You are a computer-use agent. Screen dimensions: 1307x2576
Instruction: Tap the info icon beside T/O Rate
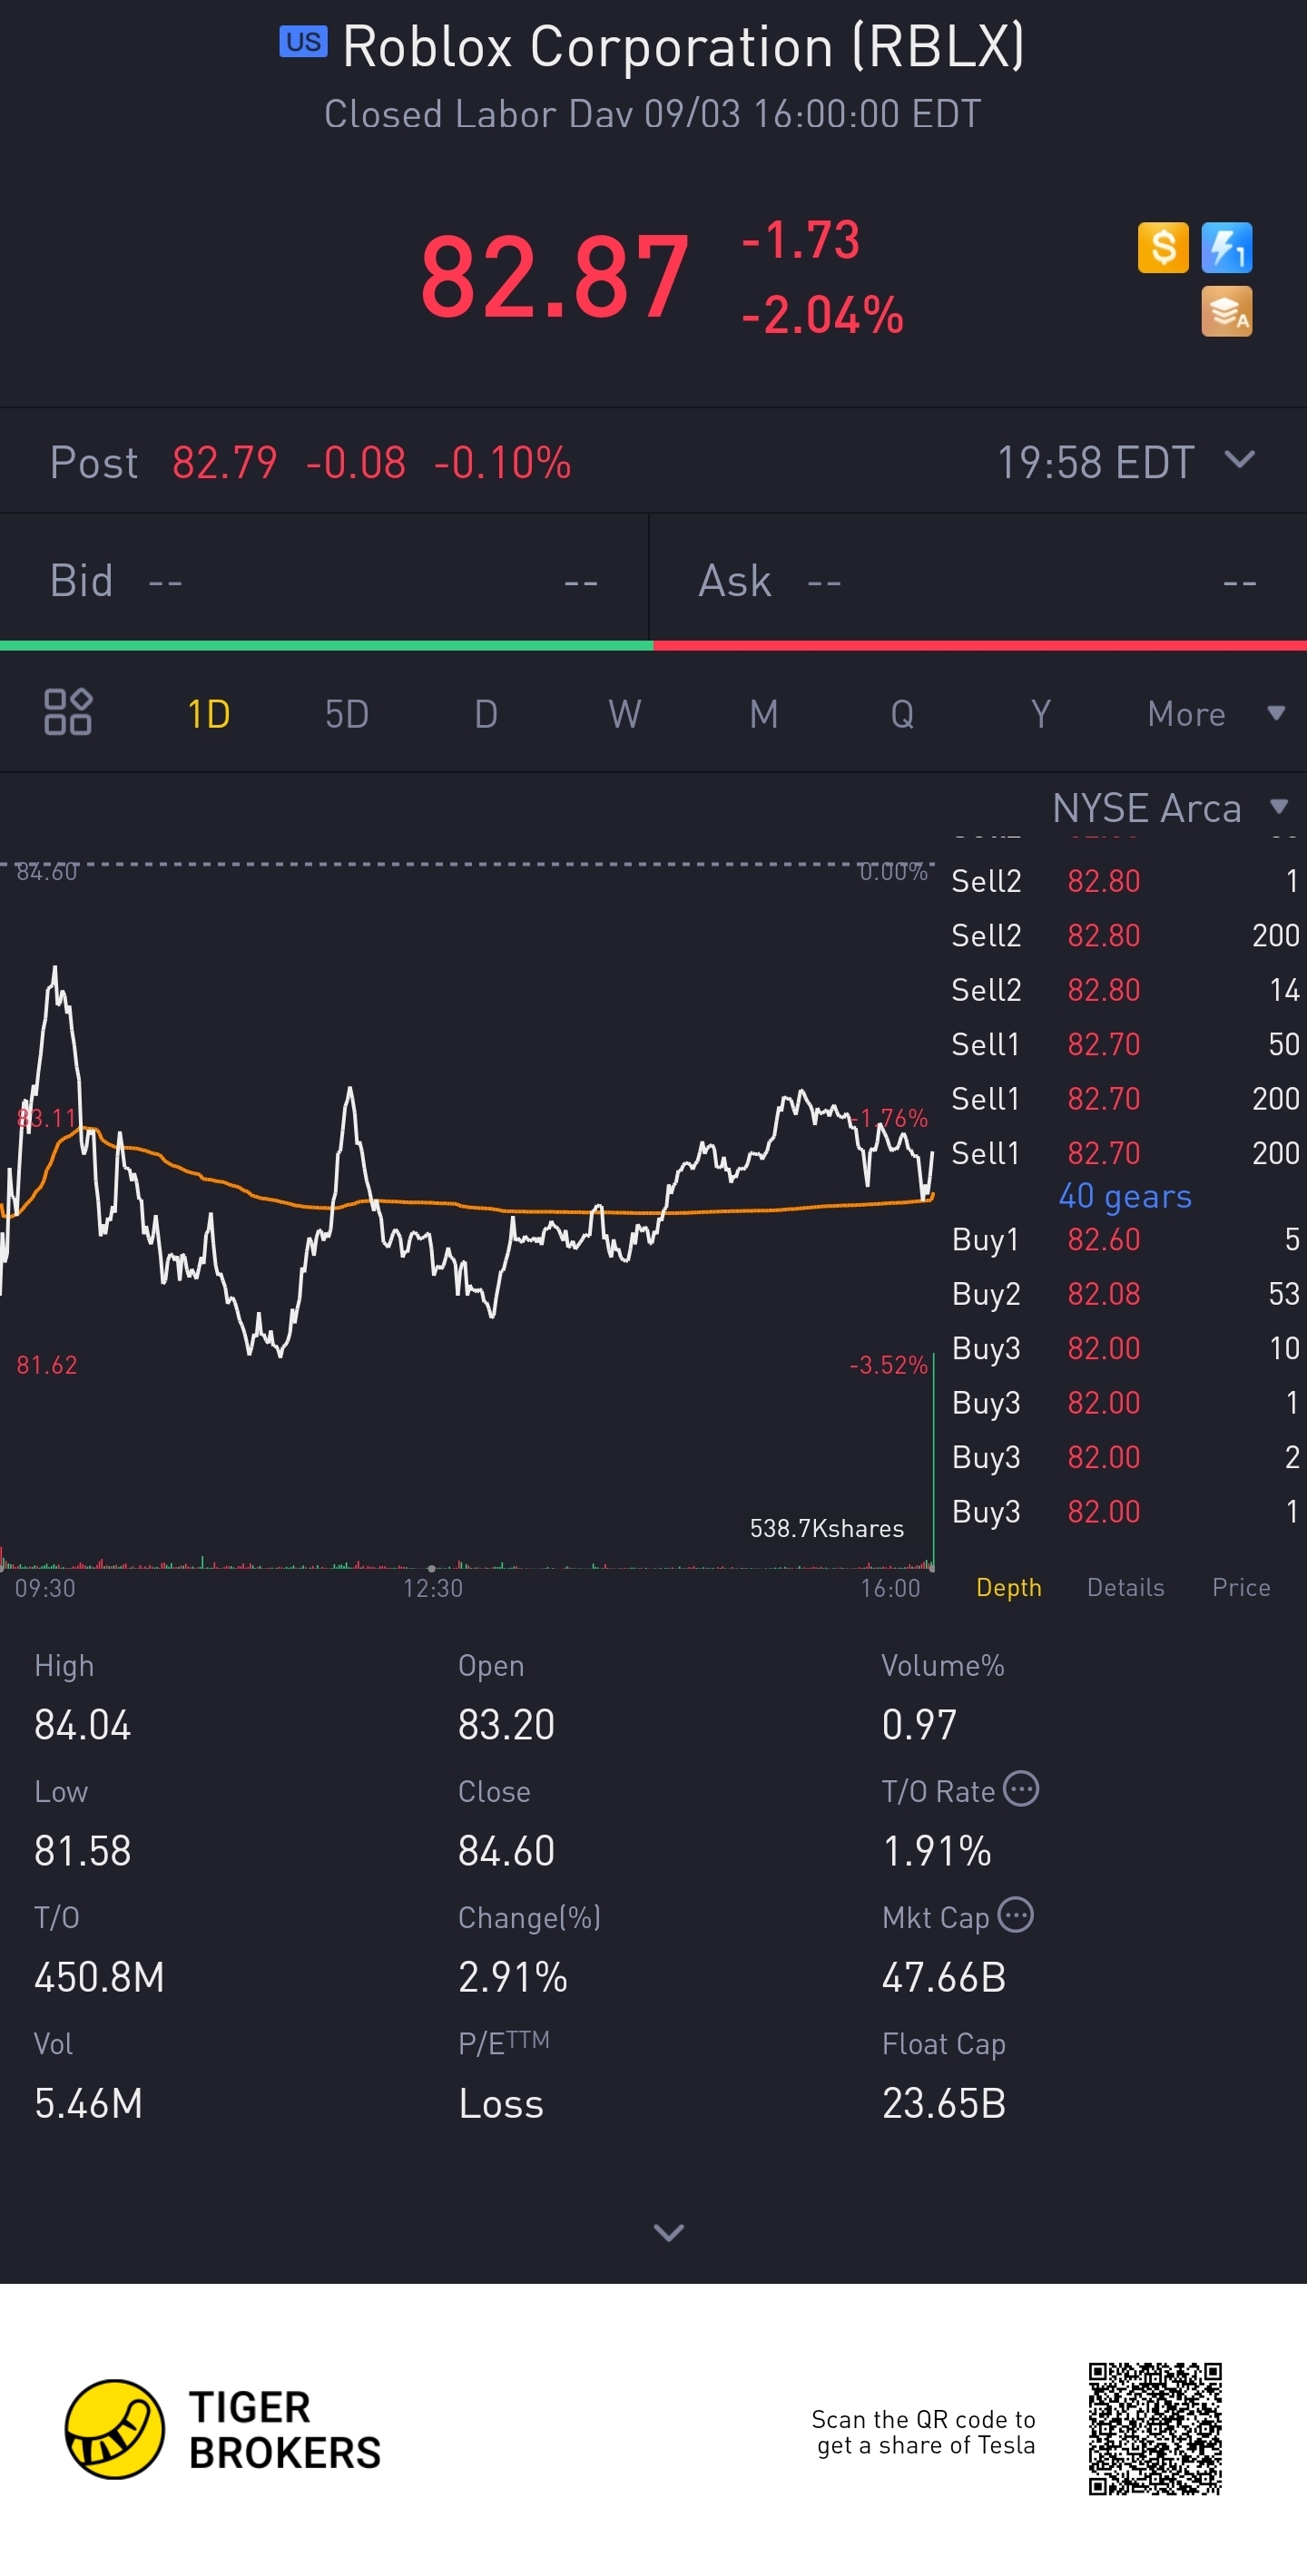tap(1021, 1789)
